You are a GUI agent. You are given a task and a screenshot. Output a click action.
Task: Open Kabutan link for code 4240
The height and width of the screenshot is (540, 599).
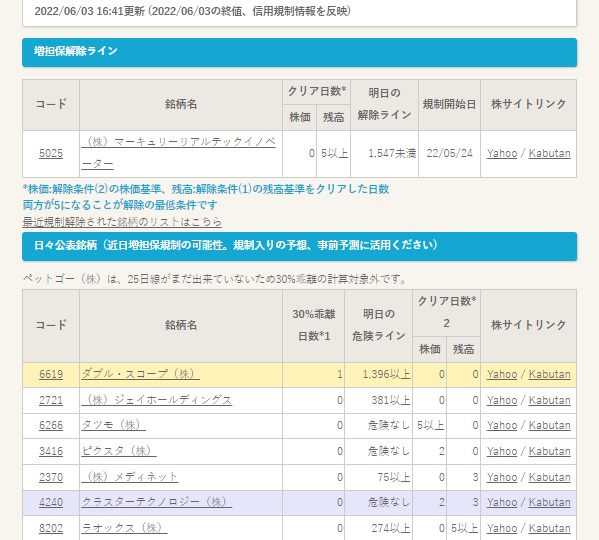point(549,503)
